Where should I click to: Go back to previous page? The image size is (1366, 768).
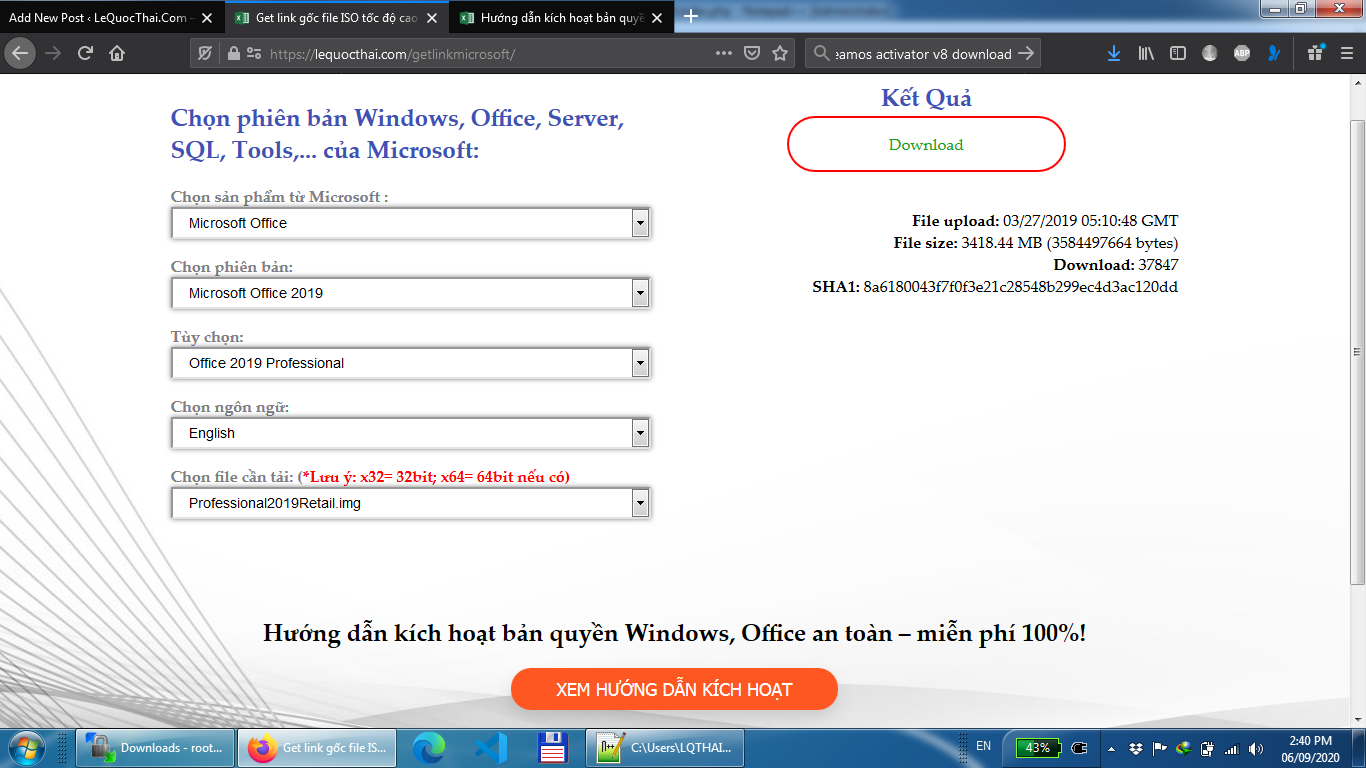pyautogui.click(x=21, y=54)
